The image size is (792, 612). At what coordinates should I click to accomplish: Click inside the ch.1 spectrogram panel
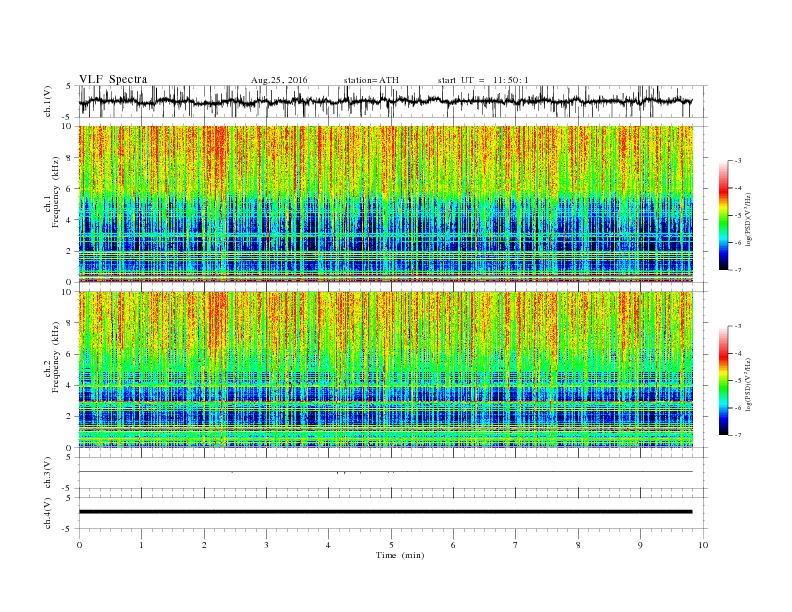click(x=385, y=204)
